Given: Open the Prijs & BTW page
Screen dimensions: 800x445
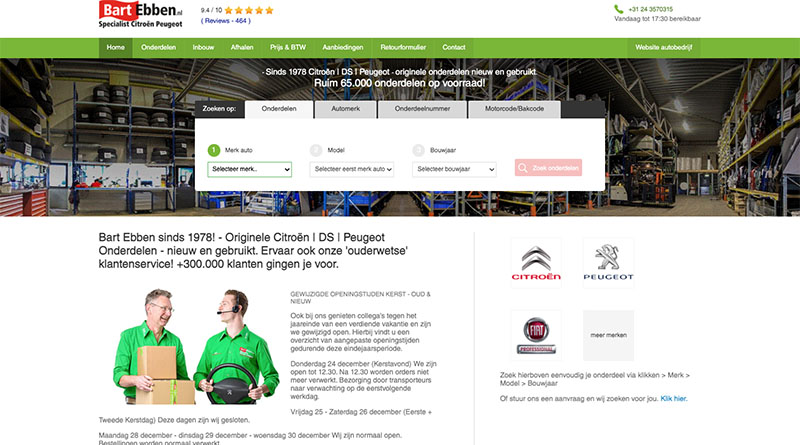Looking at the screenshot, I should 288,47.
